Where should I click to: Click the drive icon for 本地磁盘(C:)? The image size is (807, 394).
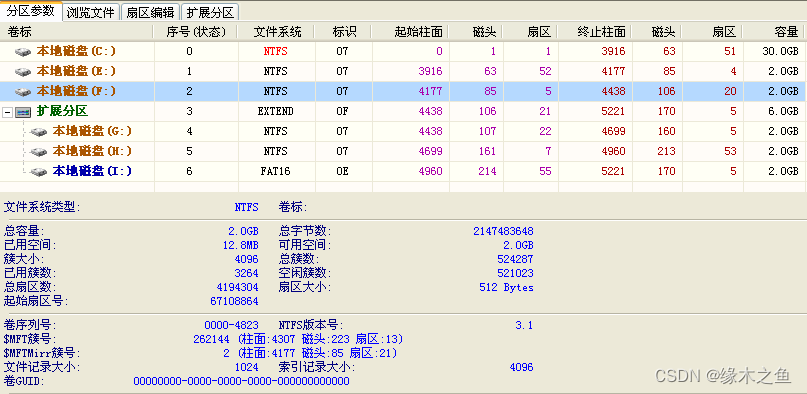[x=23, y=51]
